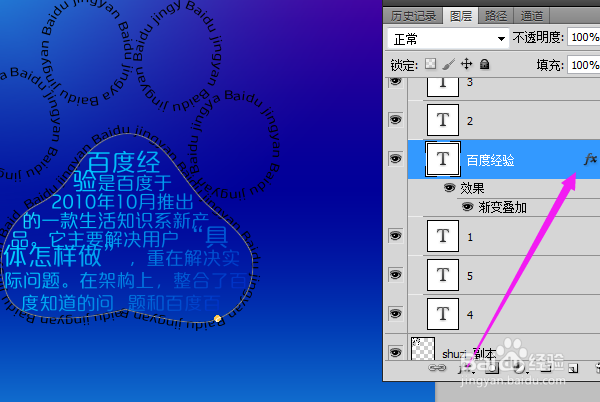Click the 填充 label
Viewport: 600px width, 402px height.
click(550, 65)
